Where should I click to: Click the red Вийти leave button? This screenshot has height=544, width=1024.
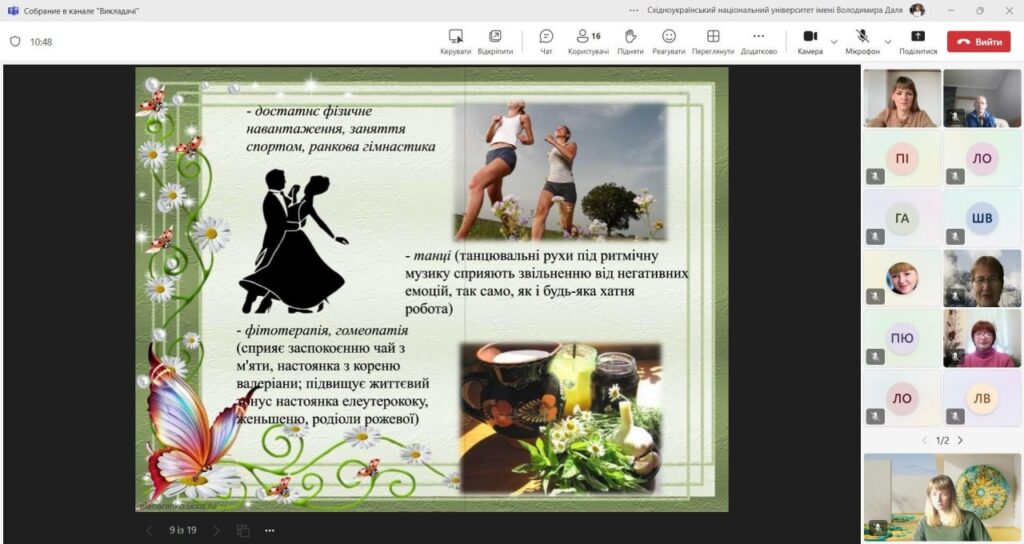point(979,42)
